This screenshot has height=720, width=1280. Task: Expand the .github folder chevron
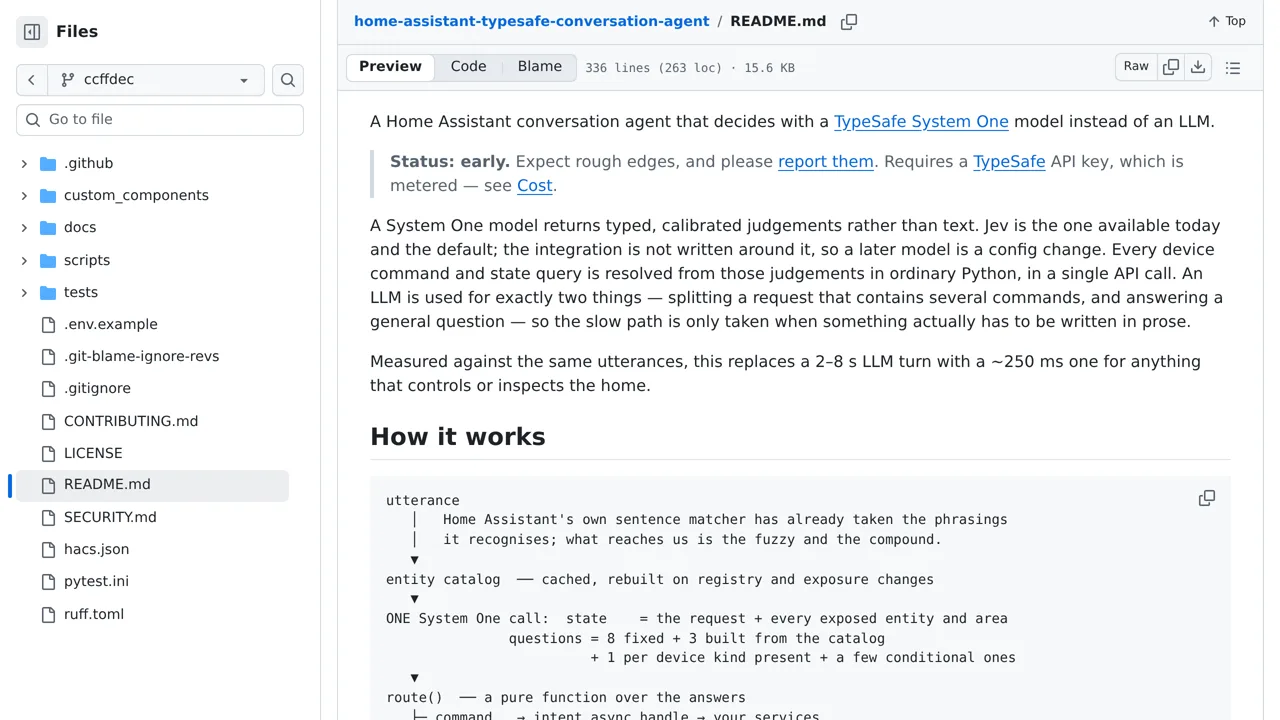point(24,163)
